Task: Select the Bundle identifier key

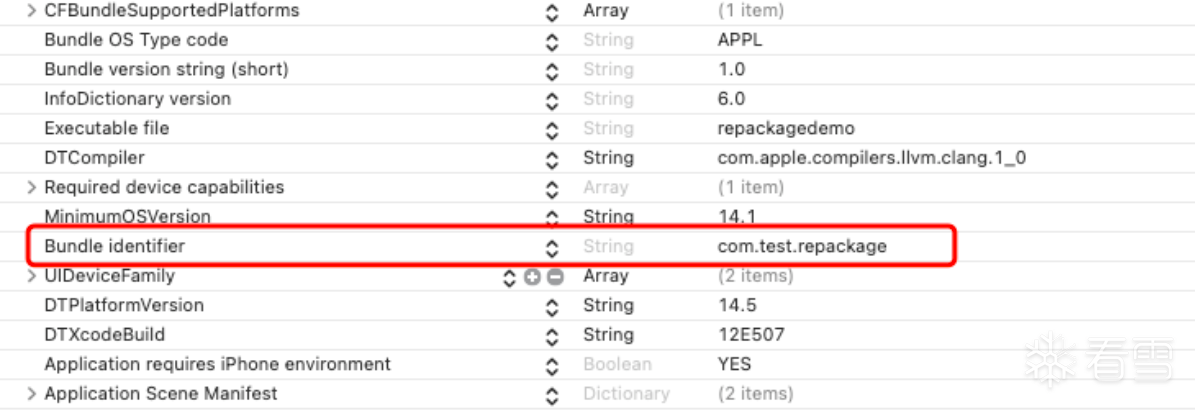Action: coord(114,246)
